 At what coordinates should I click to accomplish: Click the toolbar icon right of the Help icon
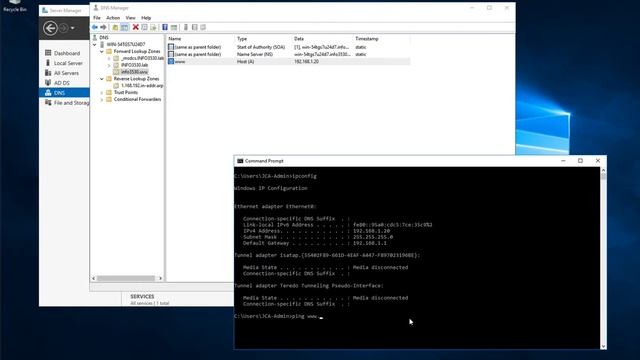(174, 27)
